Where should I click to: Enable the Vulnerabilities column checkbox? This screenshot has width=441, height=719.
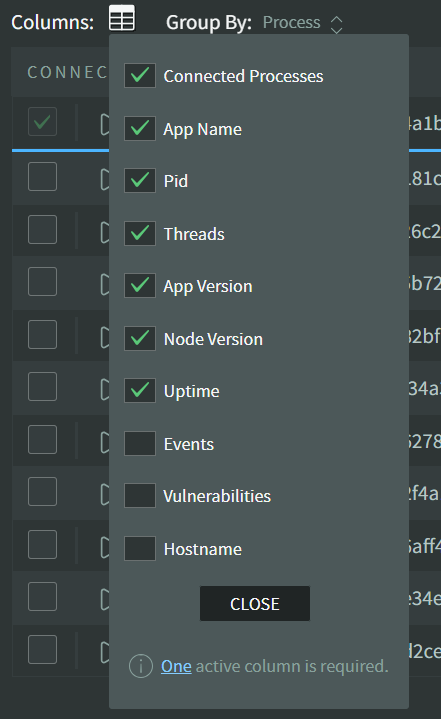pos(140,496)
